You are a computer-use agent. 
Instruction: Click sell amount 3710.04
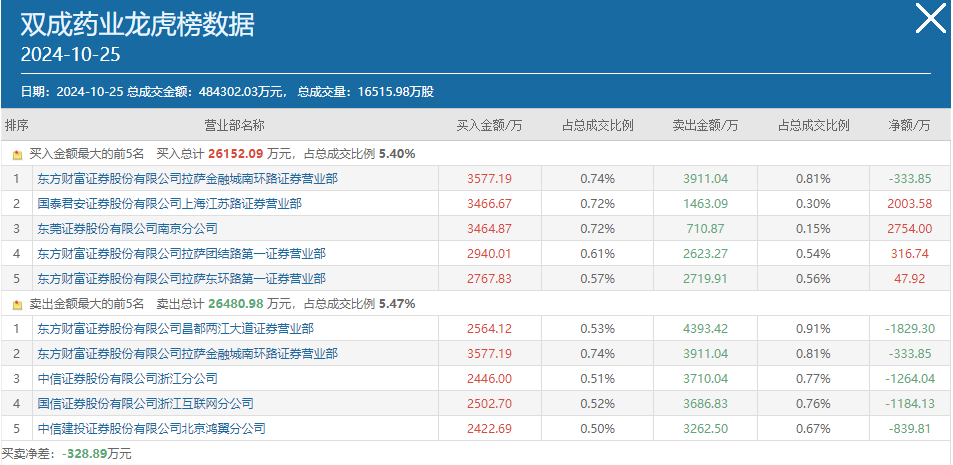(x=705, y=379)
